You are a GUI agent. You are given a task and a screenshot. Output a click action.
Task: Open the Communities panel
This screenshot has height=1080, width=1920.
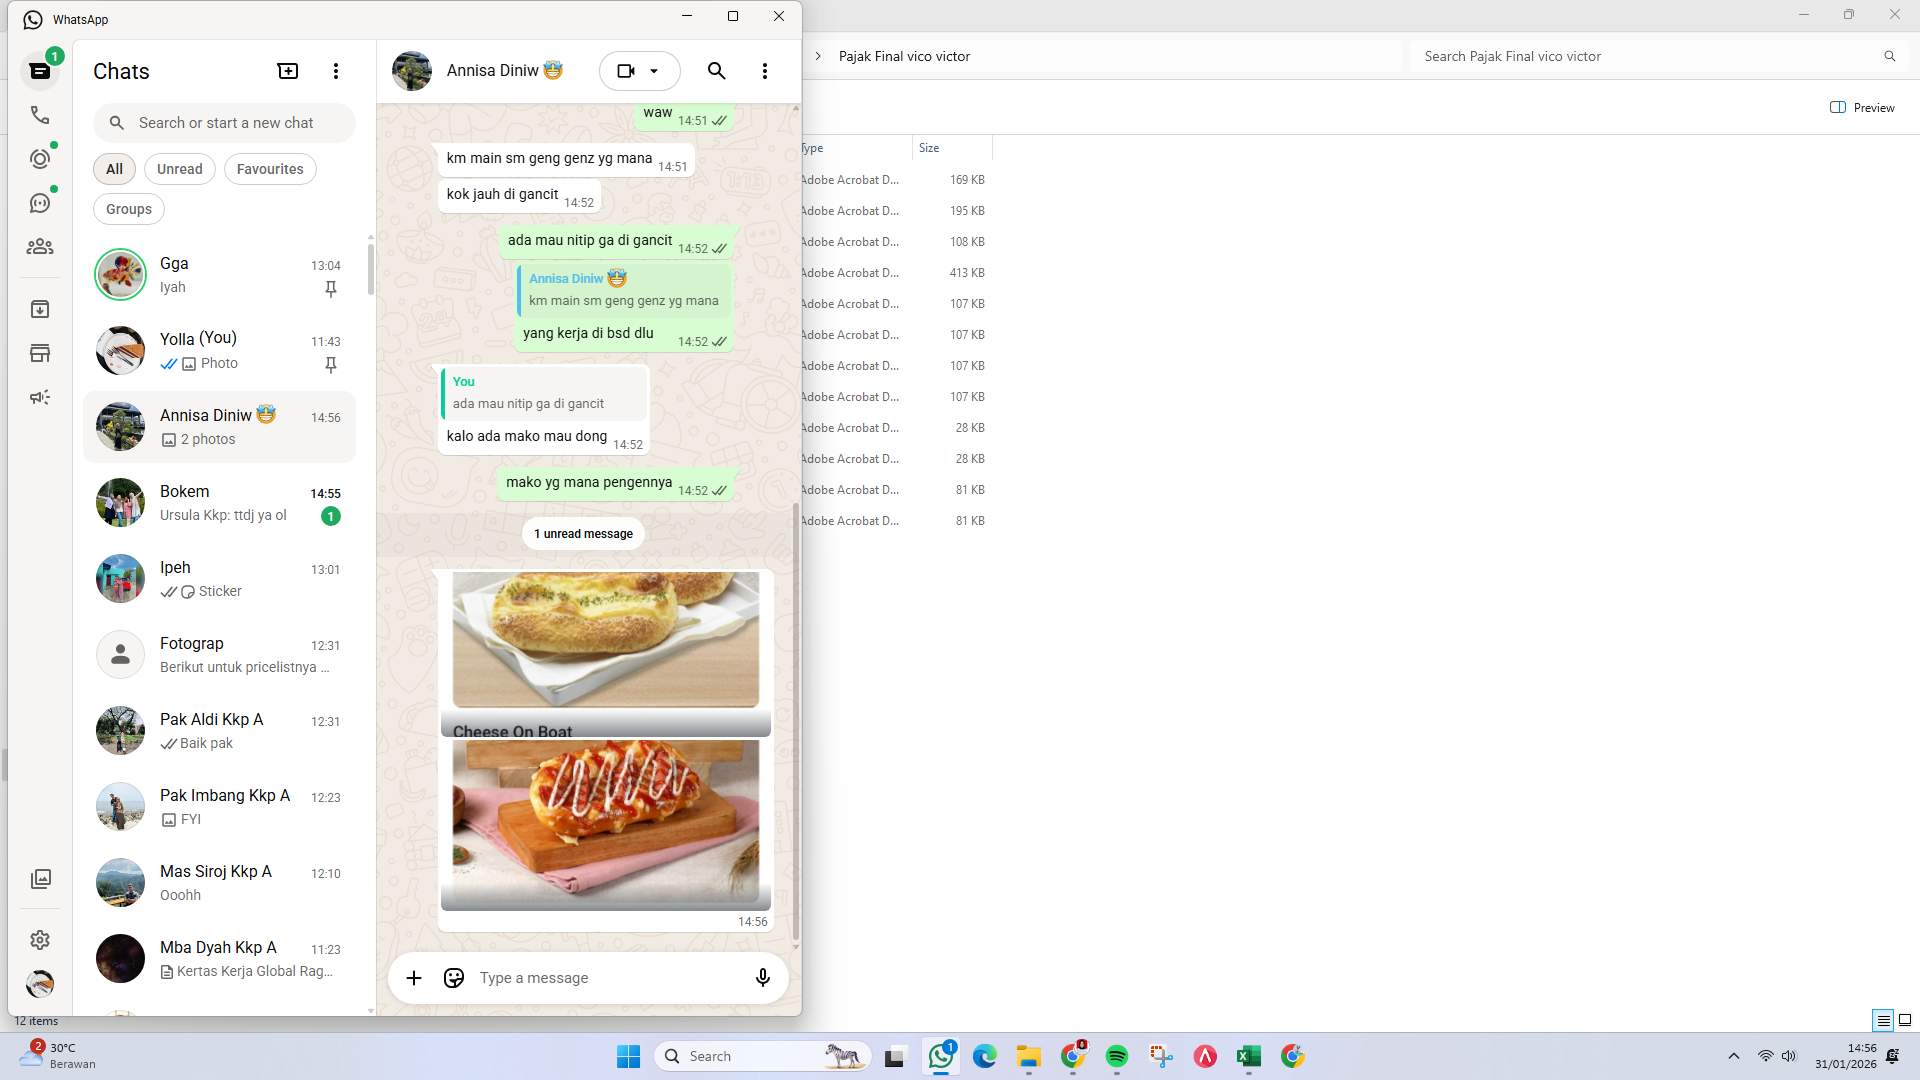pyautogui.click(x=40, y=247)
